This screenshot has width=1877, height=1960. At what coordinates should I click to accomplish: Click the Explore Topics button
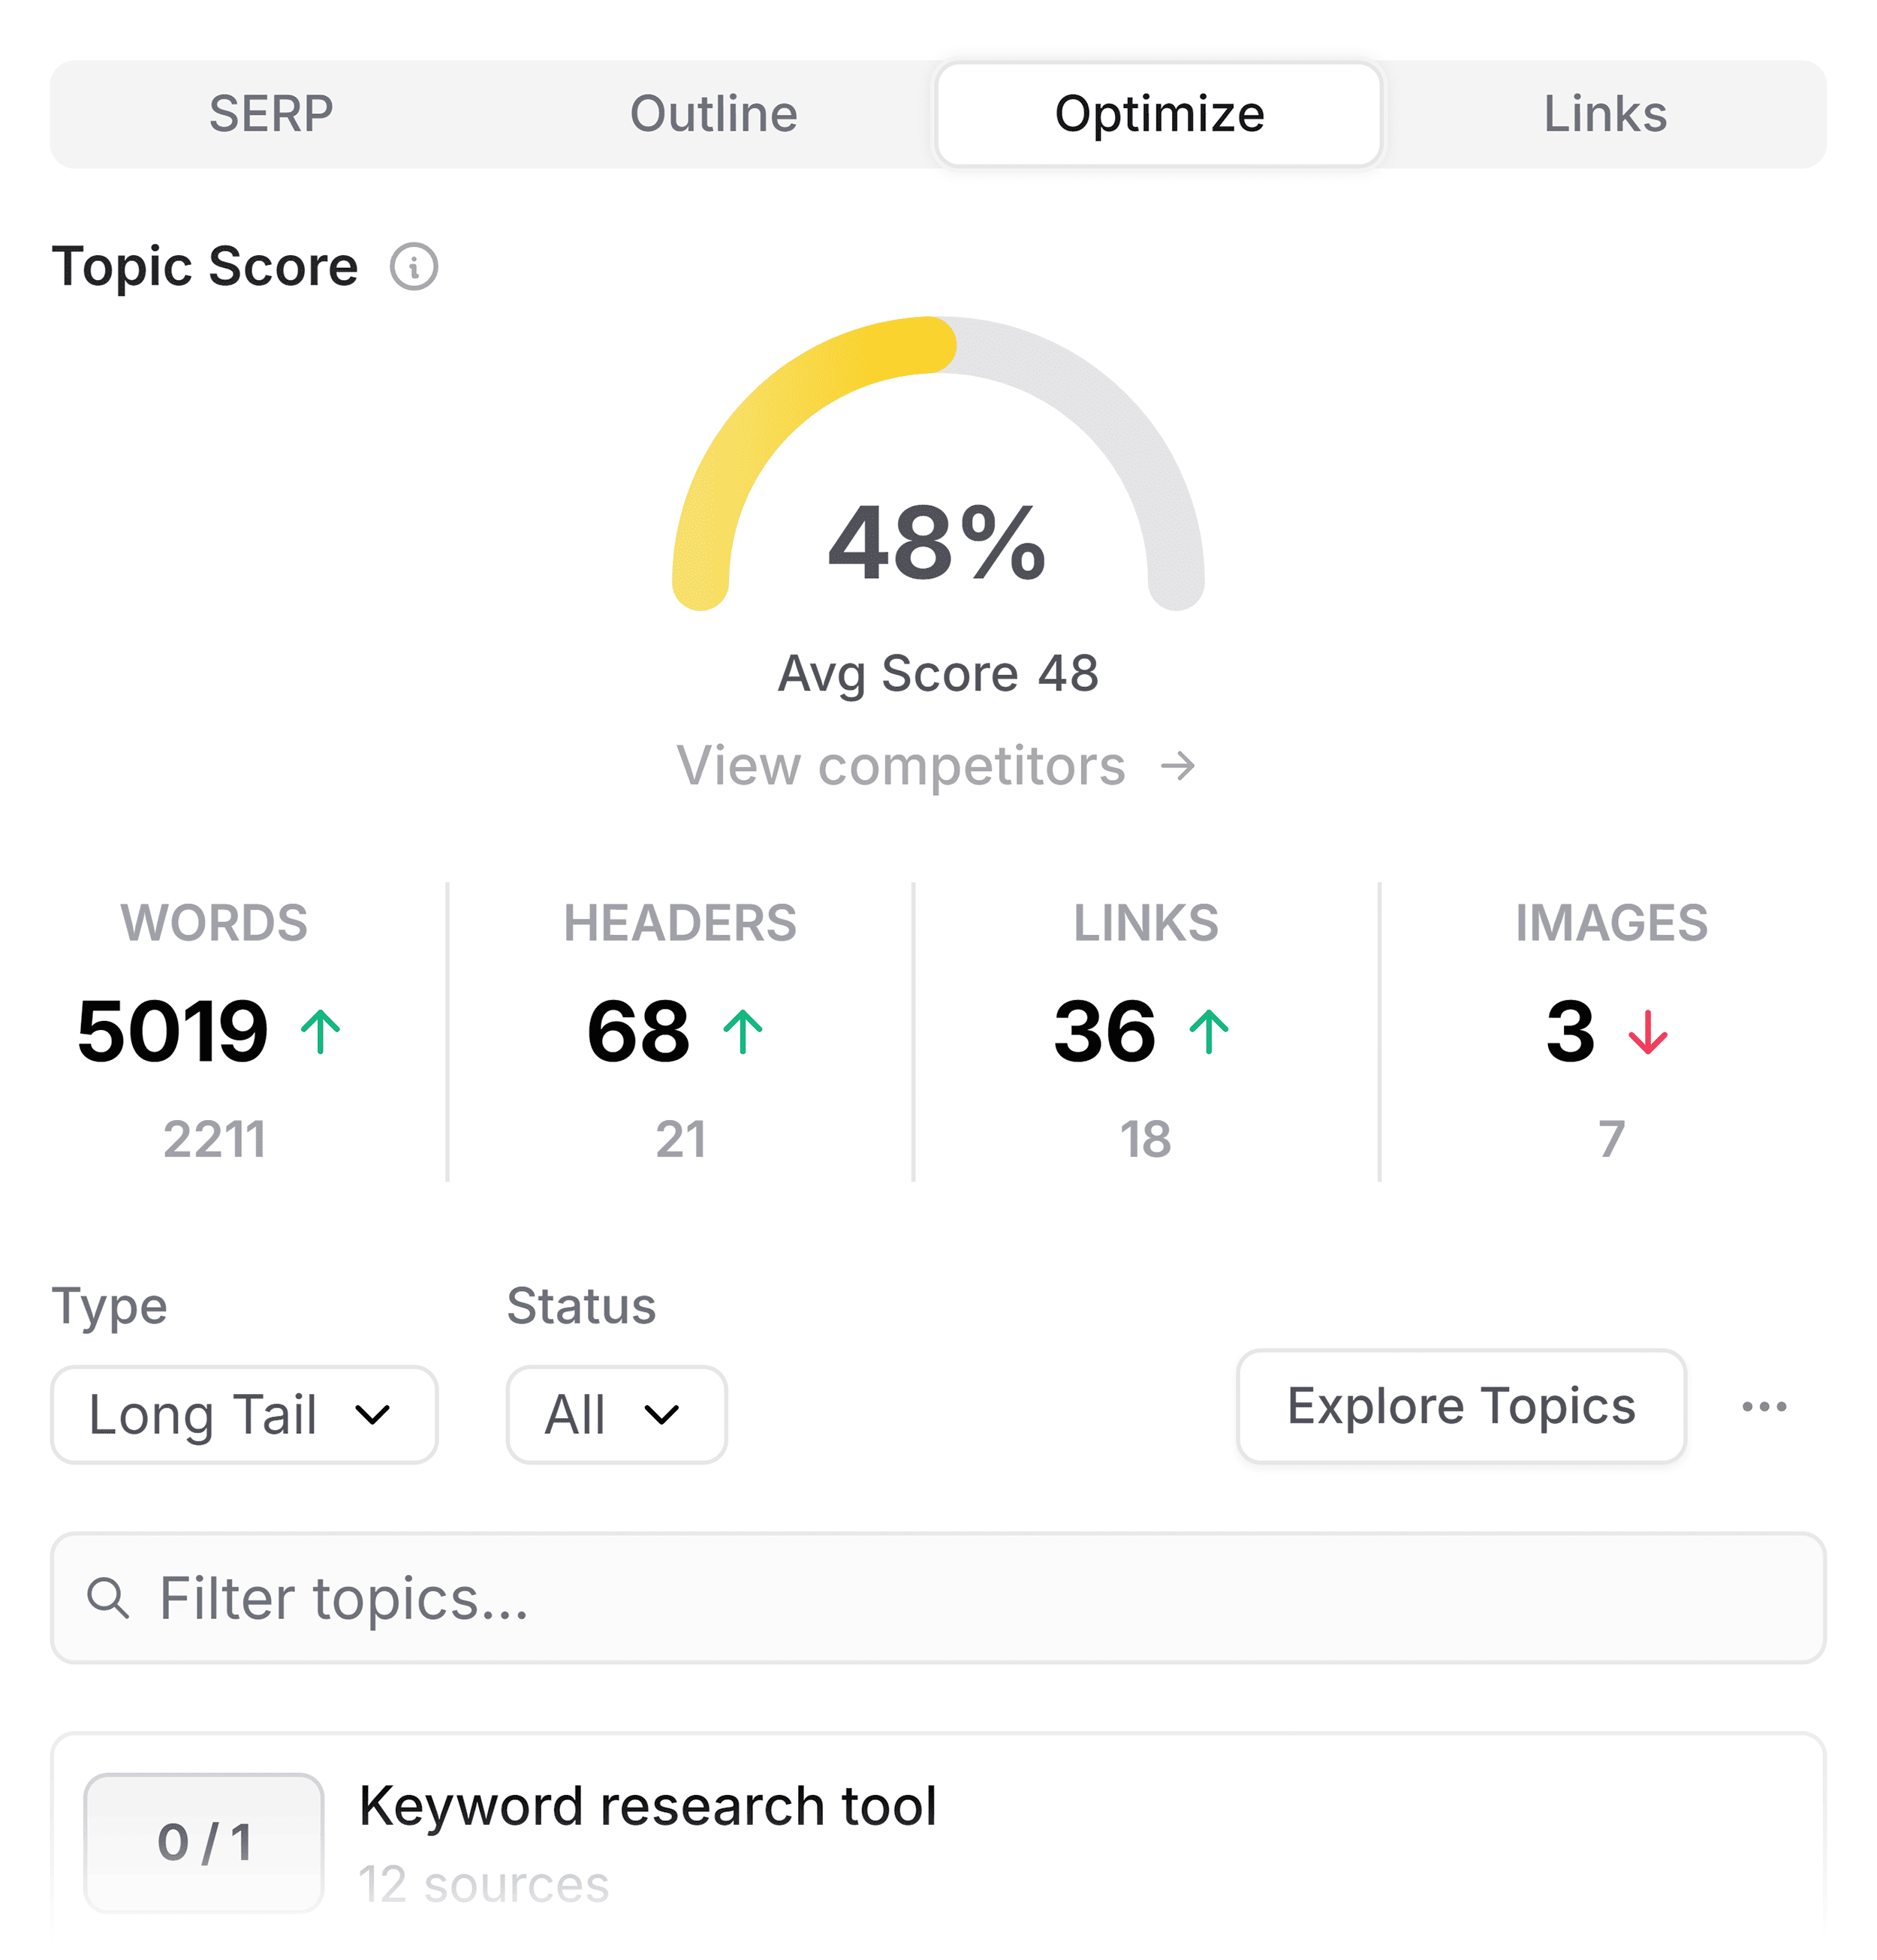(x=1459, y=1406)
